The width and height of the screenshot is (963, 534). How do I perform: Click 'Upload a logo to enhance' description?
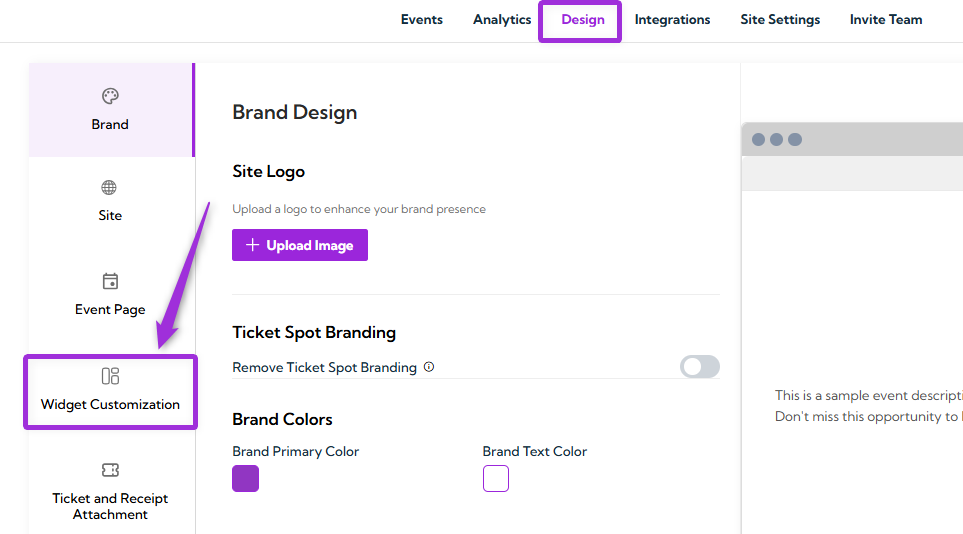tap(359, 209)
